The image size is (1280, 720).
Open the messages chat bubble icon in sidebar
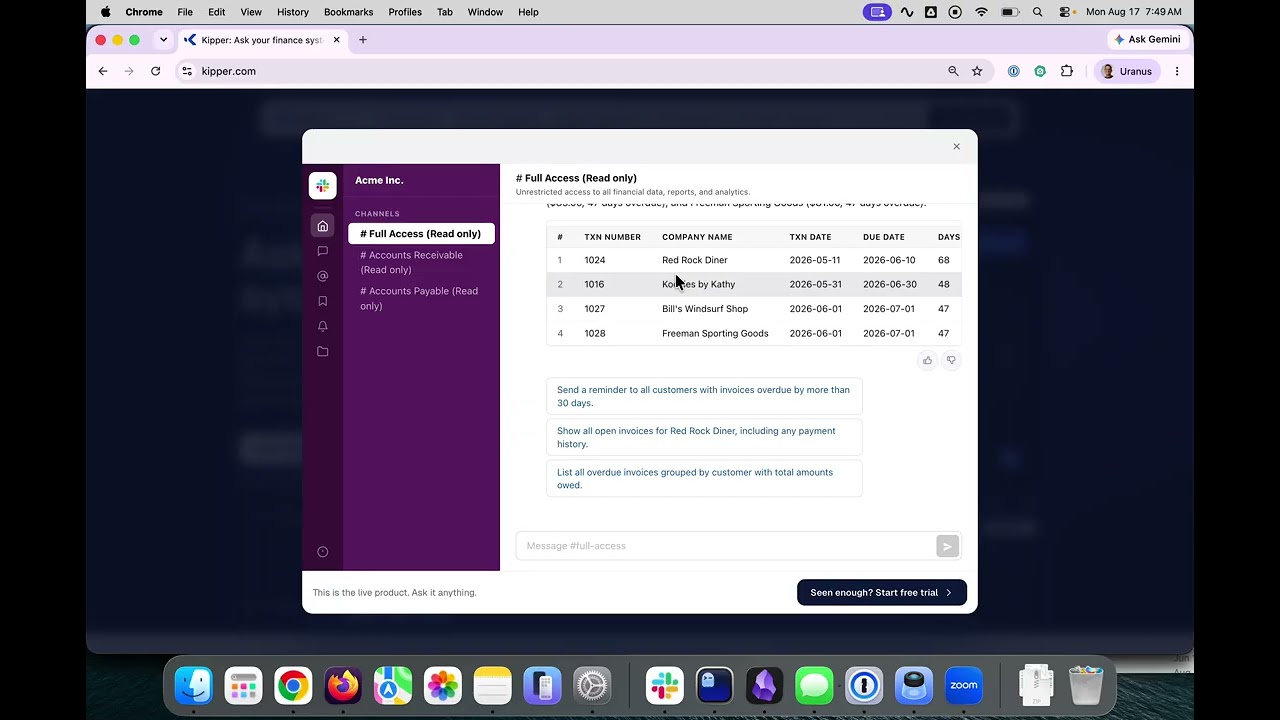click(x=322, y=251)
